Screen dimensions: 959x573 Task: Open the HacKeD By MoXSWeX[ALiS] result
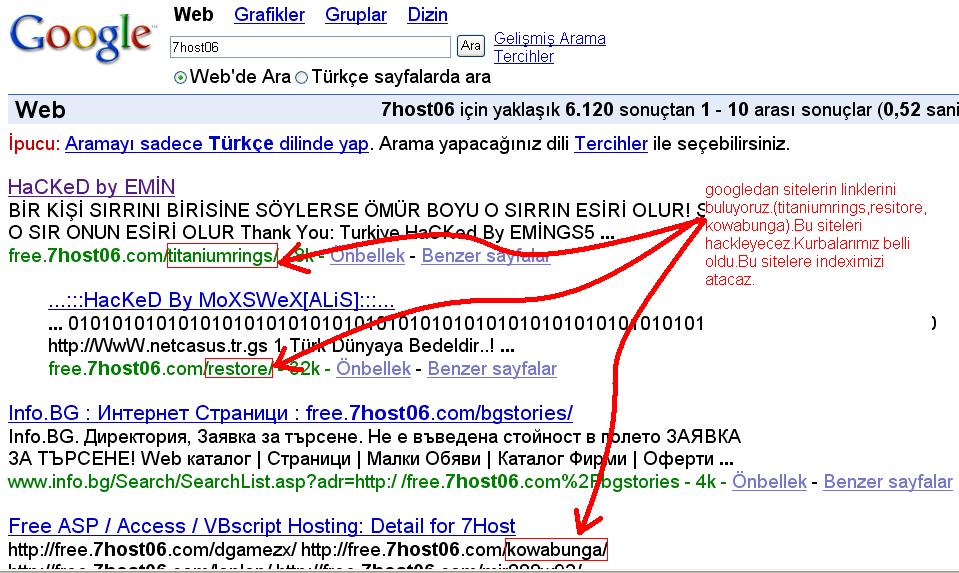[221, 300]
